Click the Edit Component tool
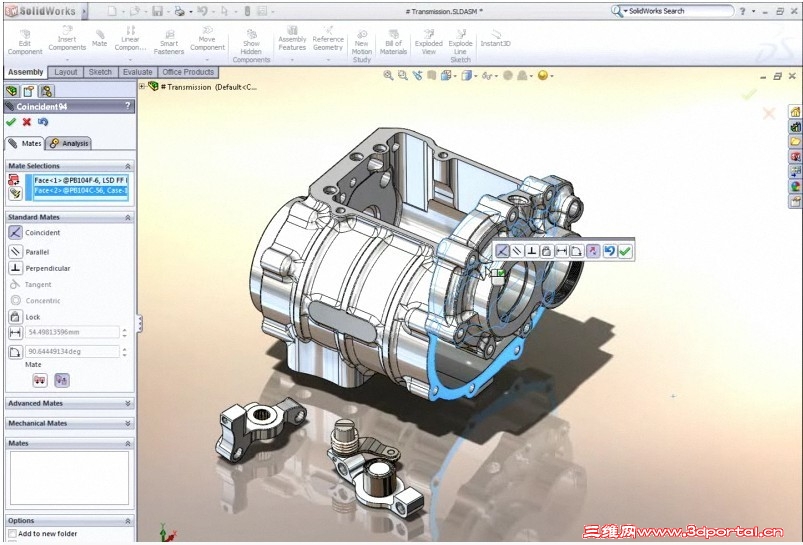Viewport: 803px width, 545px height. click(25, 43)
